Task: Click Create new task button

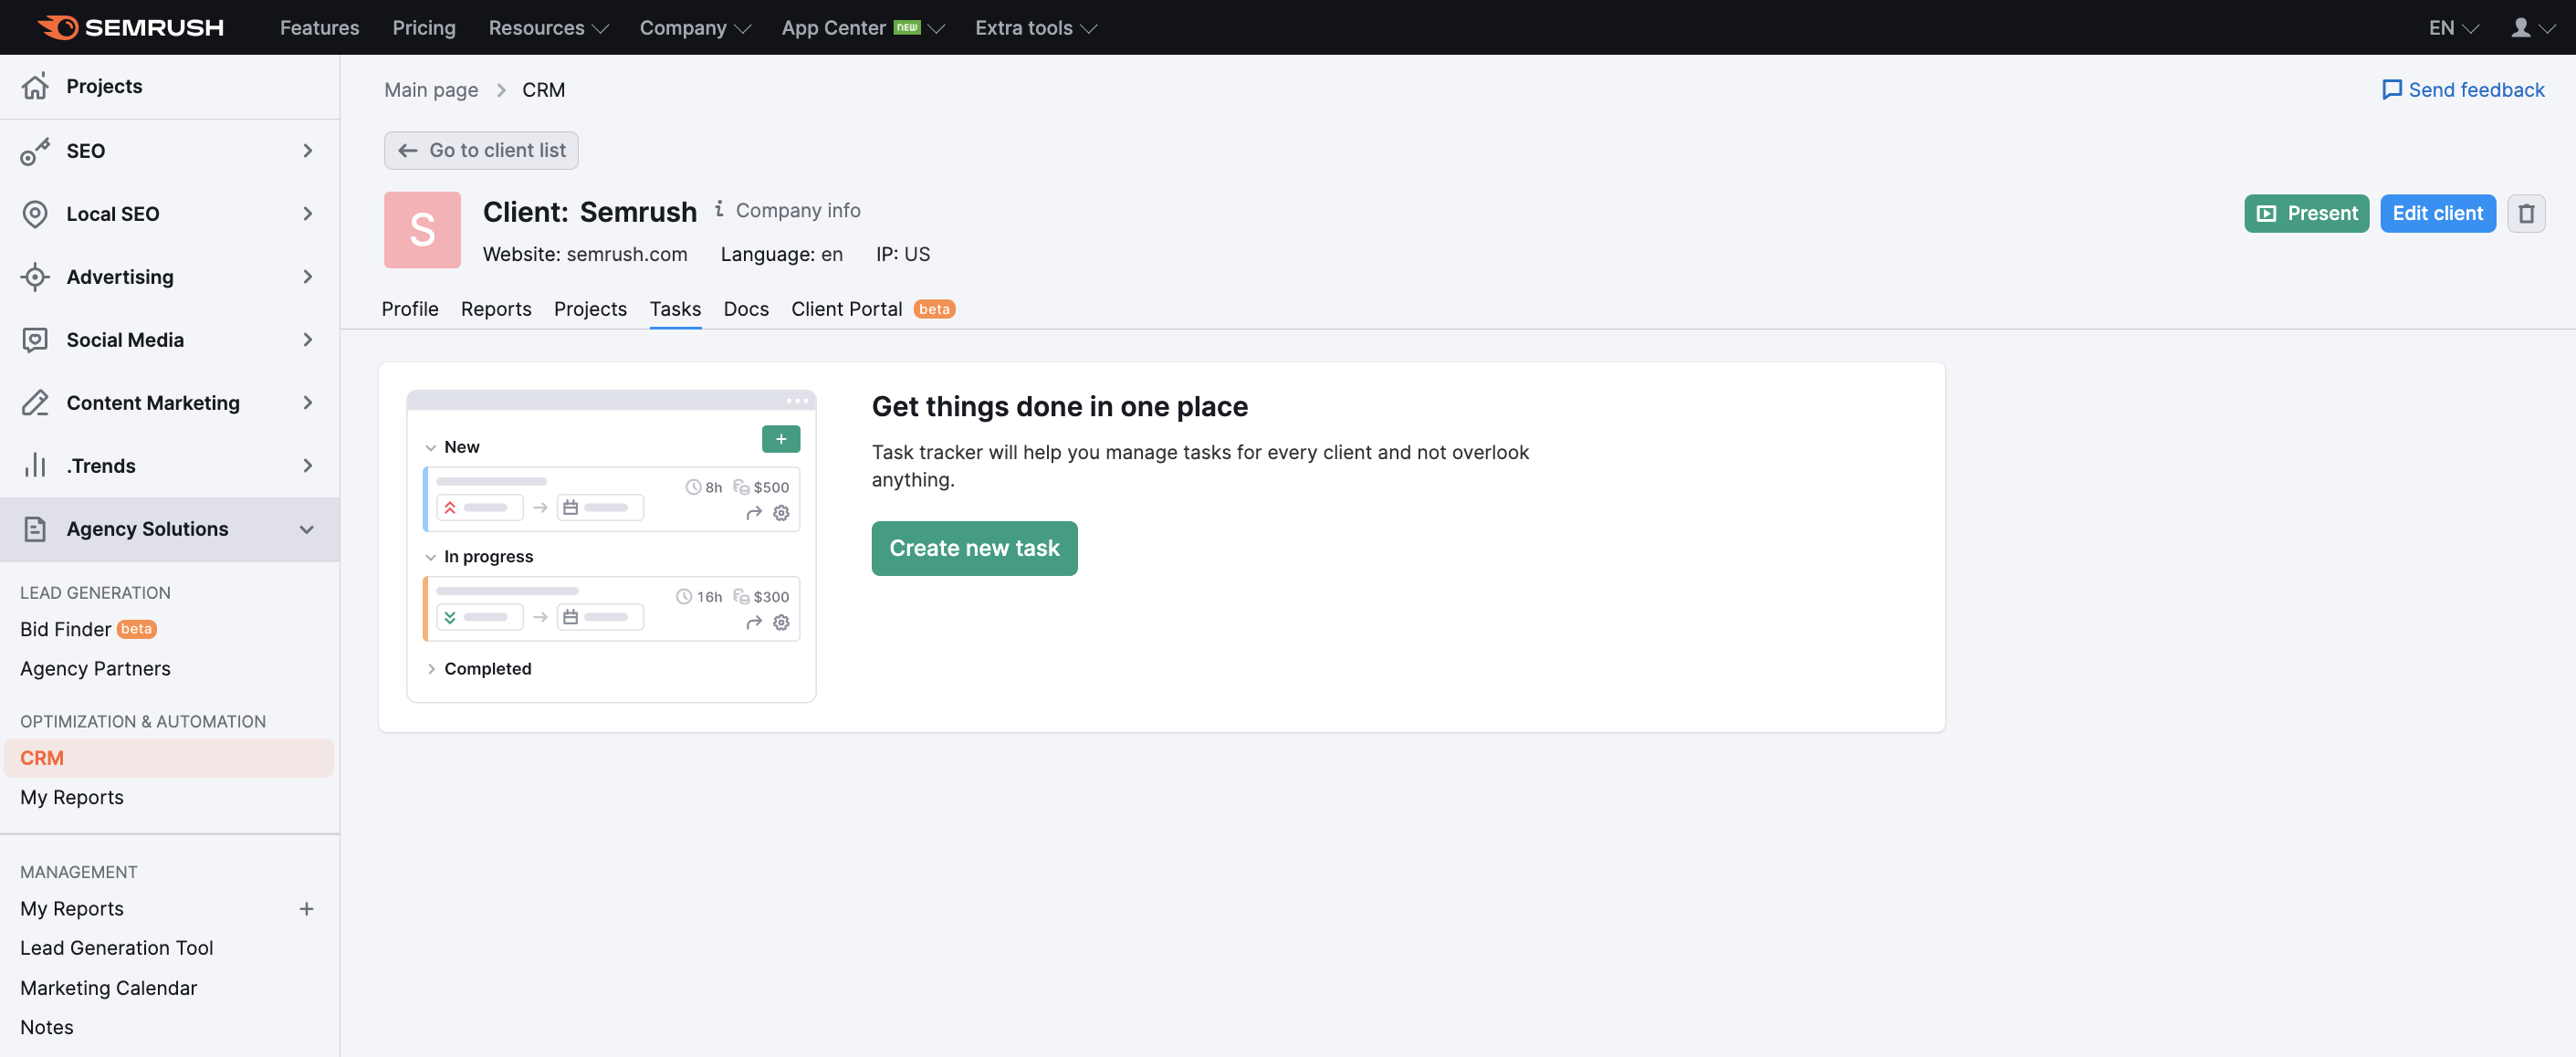Action: 974,548
